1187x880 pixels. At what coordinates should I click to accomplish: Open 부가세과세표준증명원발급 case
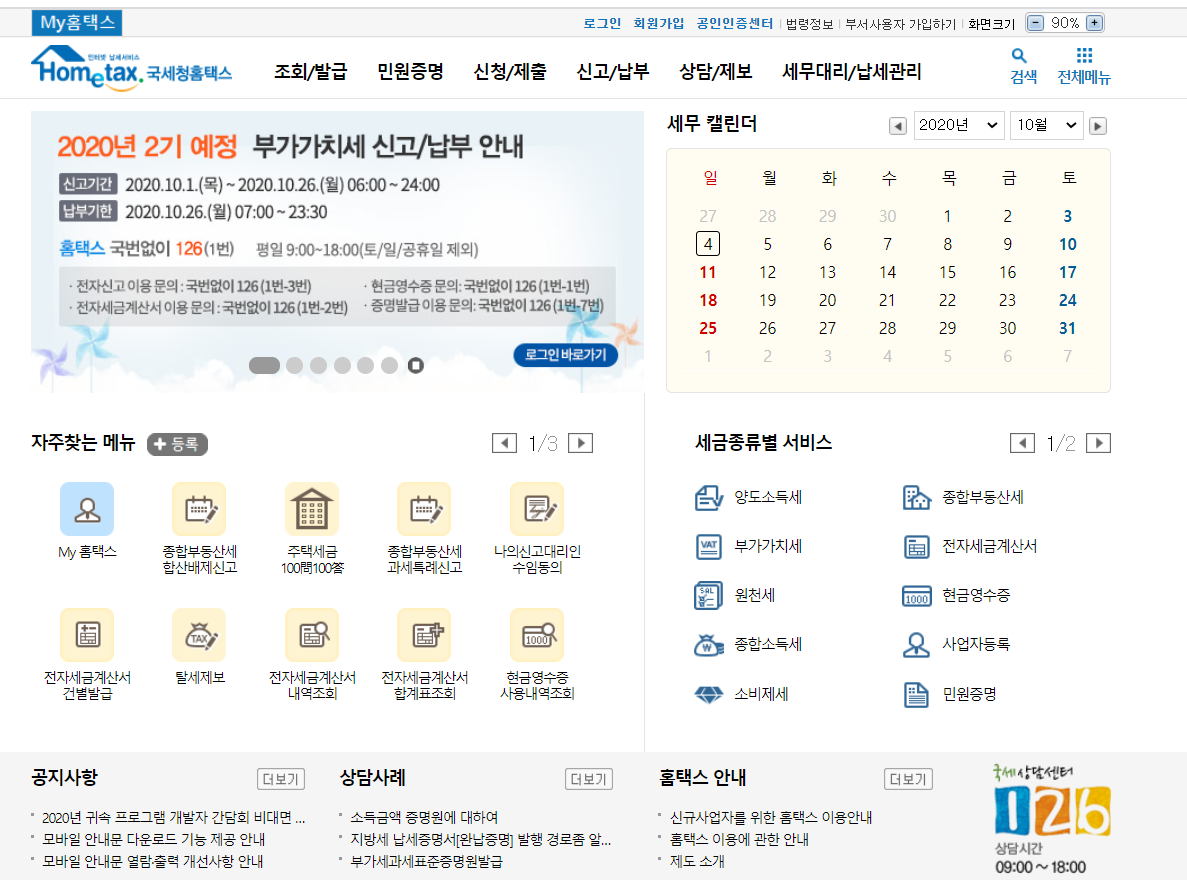point(426,861)
